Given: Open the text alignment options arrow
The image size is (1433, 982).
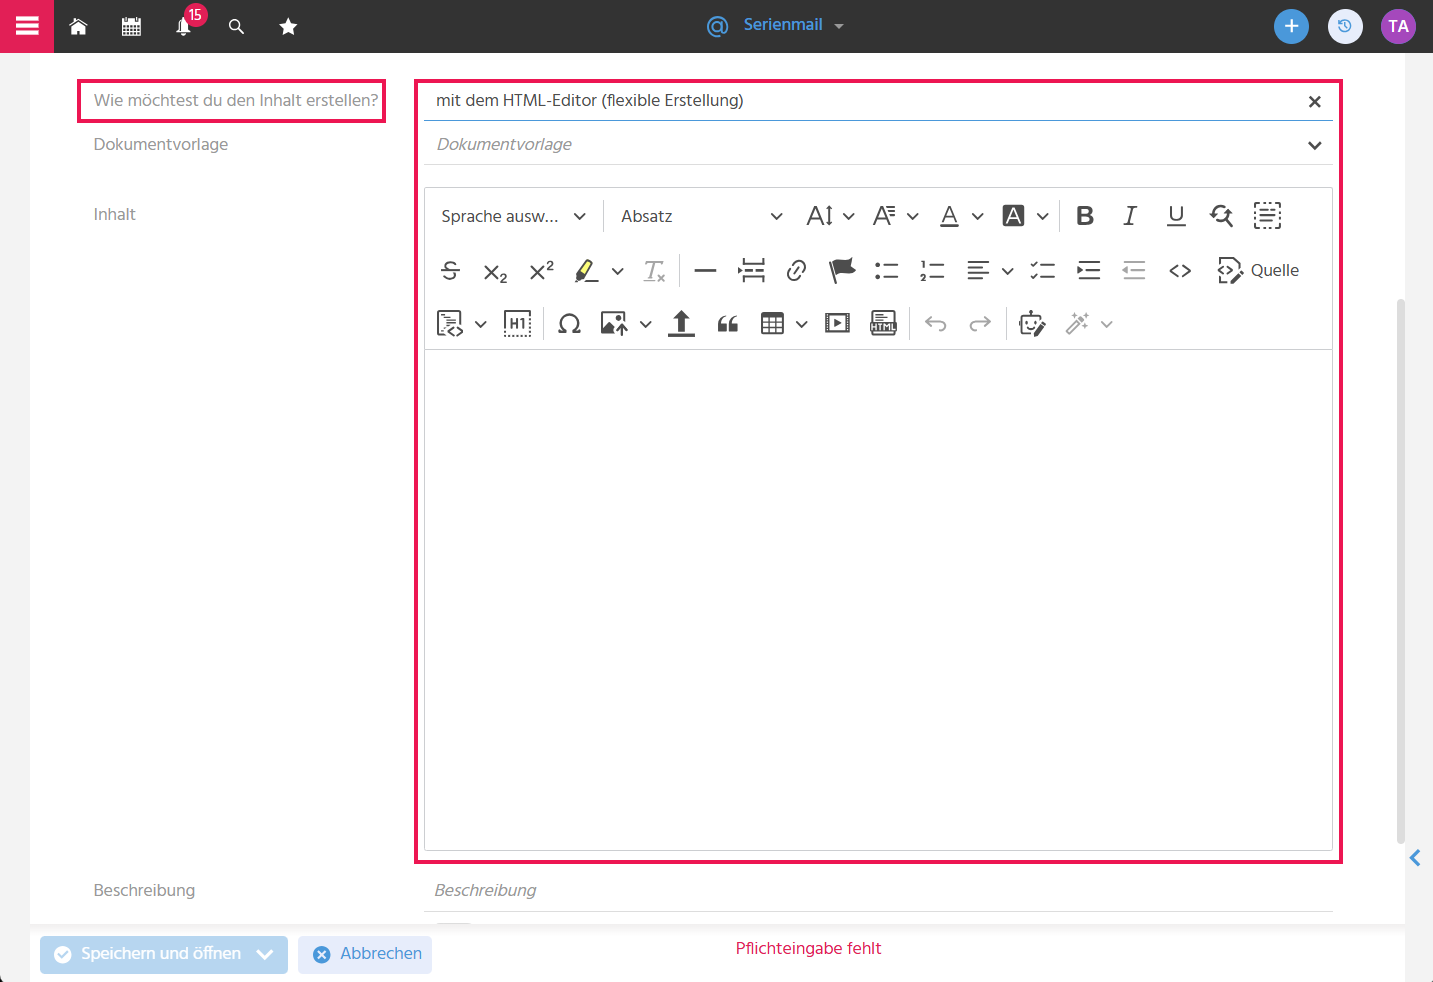Looking at the screenshot, I should (x=1007, y=271).
